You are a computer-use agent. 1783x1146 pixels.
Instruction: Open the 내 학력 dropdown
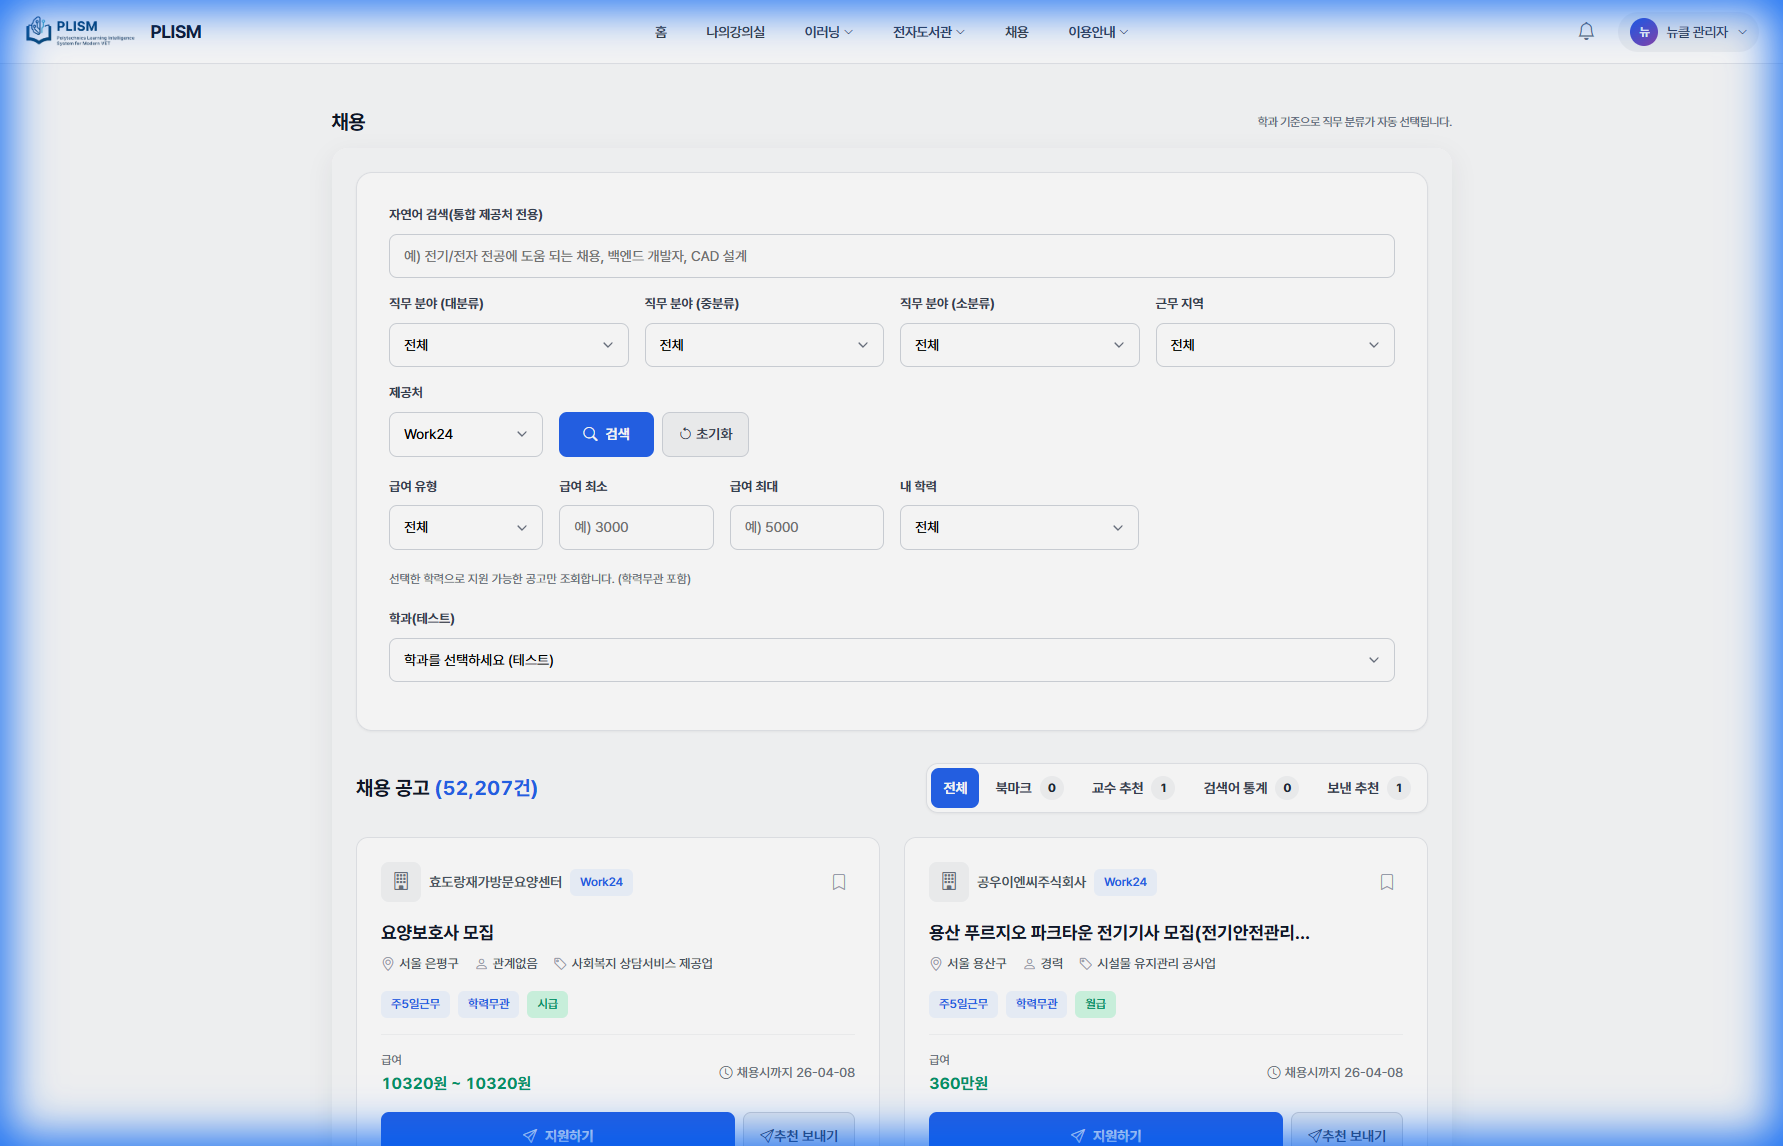(1019, 527)
